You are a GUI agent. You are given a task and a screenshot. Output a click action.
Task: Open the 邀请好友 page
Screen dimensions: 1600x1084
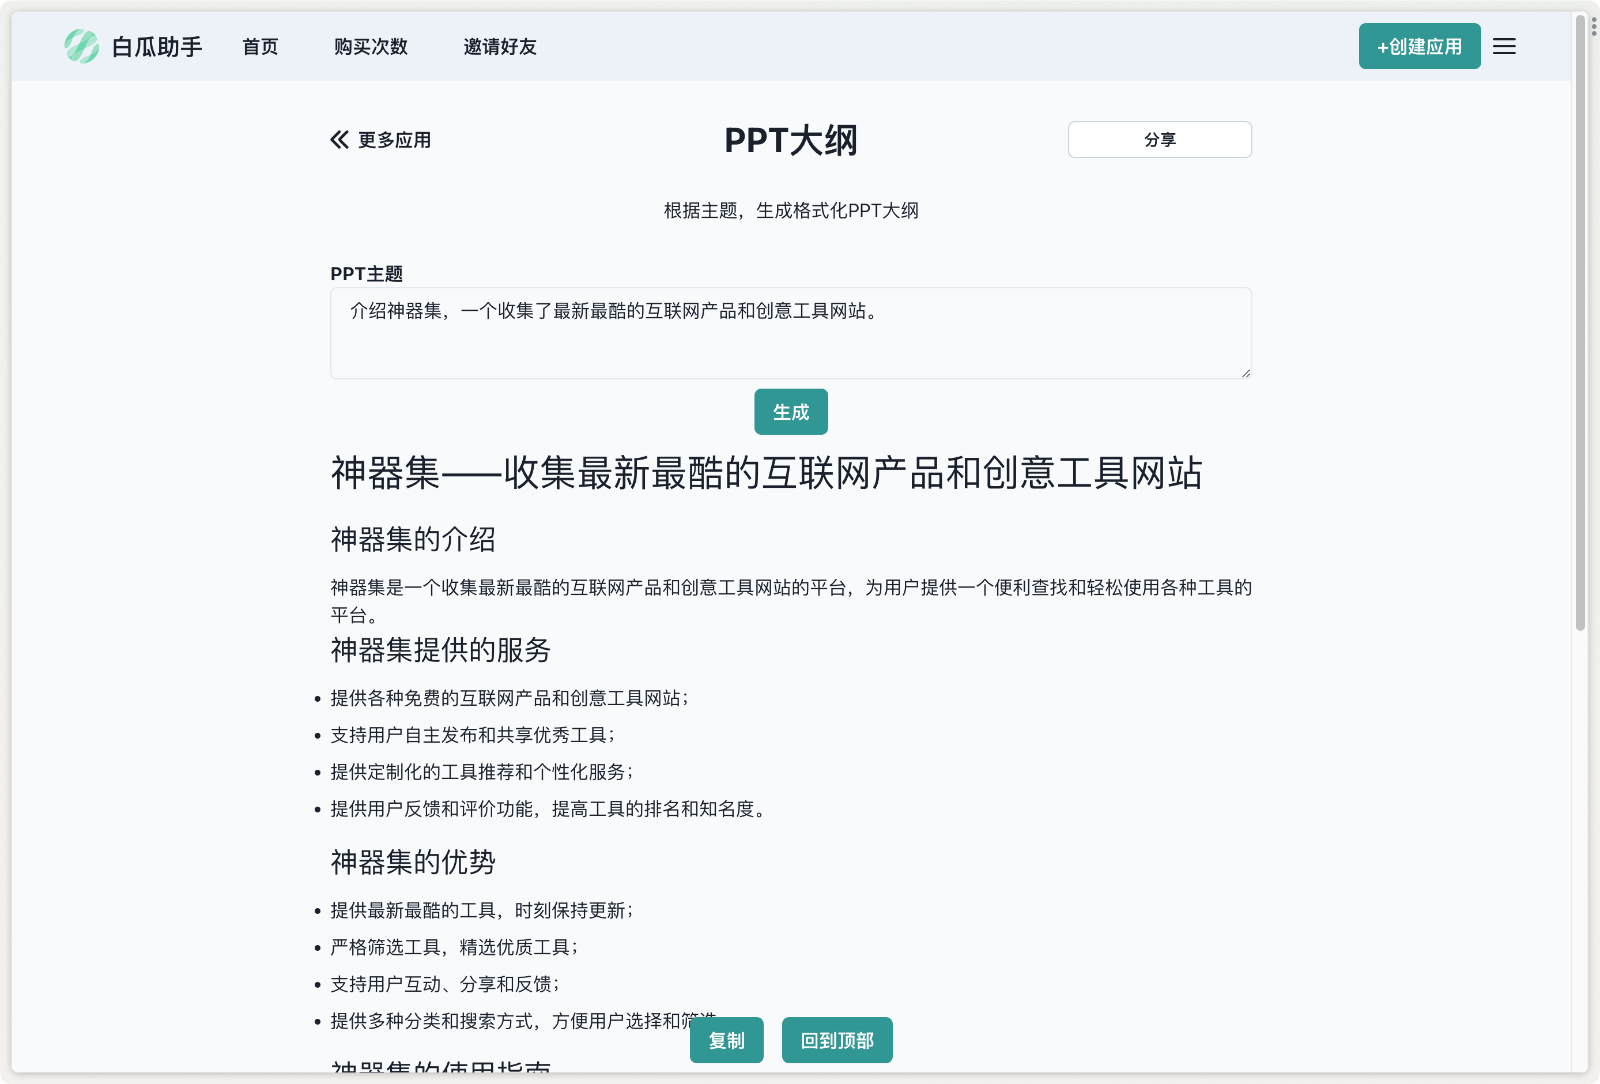[x=499, y=46]
